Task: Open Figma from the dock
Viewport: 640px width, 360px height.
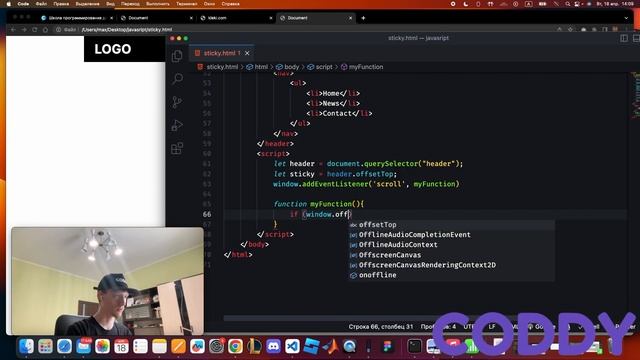Action: (387, 347)
